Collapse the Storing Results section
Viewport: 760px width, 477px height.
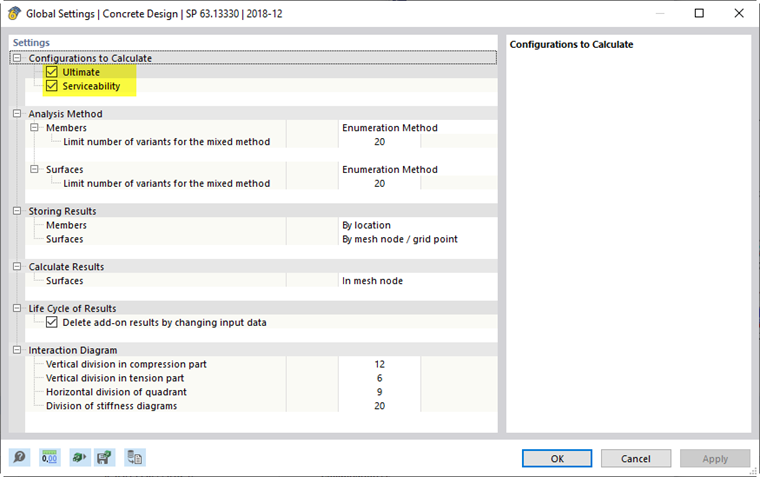(18, 211)
